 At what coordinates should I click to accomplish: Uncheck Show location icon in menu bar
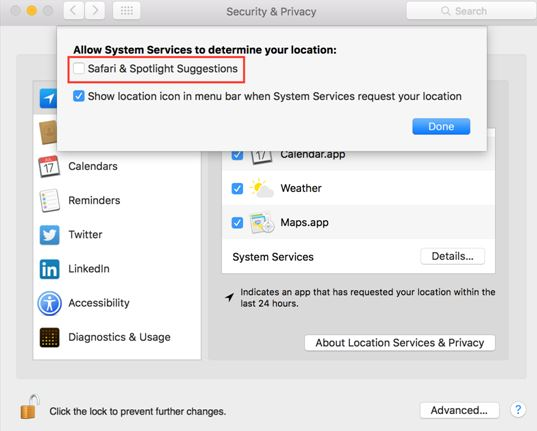79,96
